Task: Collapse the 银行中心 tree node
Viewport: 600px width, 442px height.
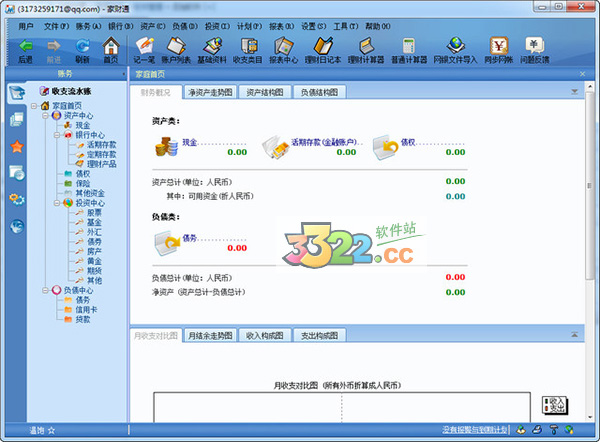Action: point(57,135)
